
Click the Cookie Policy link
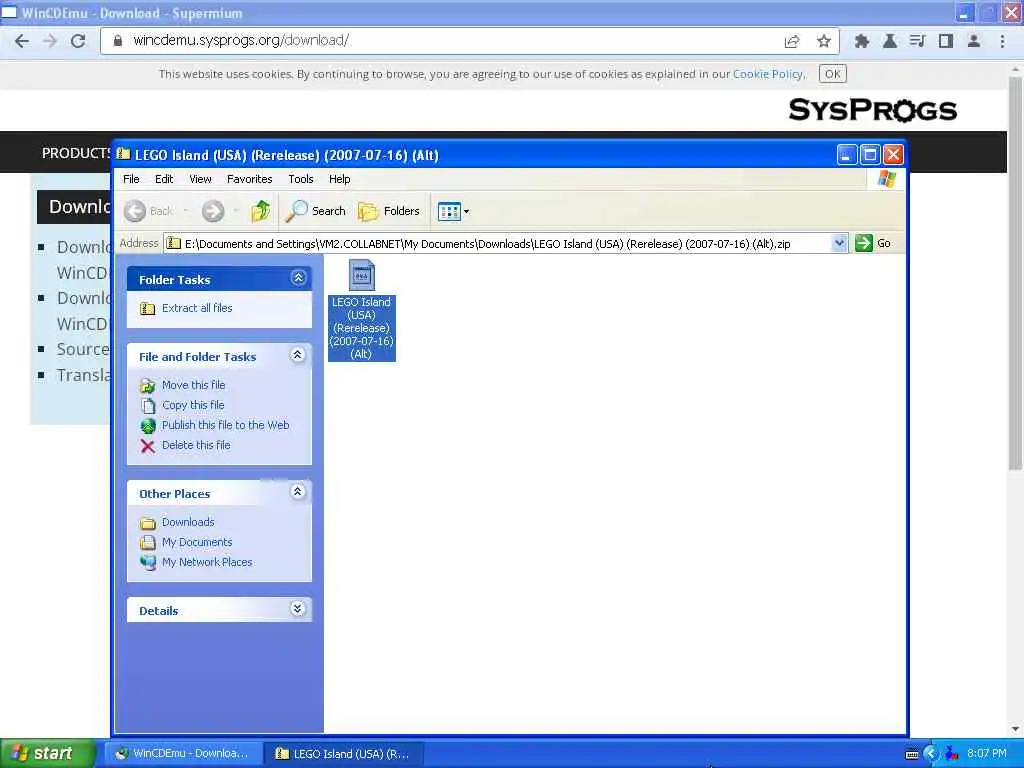pyautogui.click(x=768, y=74)
